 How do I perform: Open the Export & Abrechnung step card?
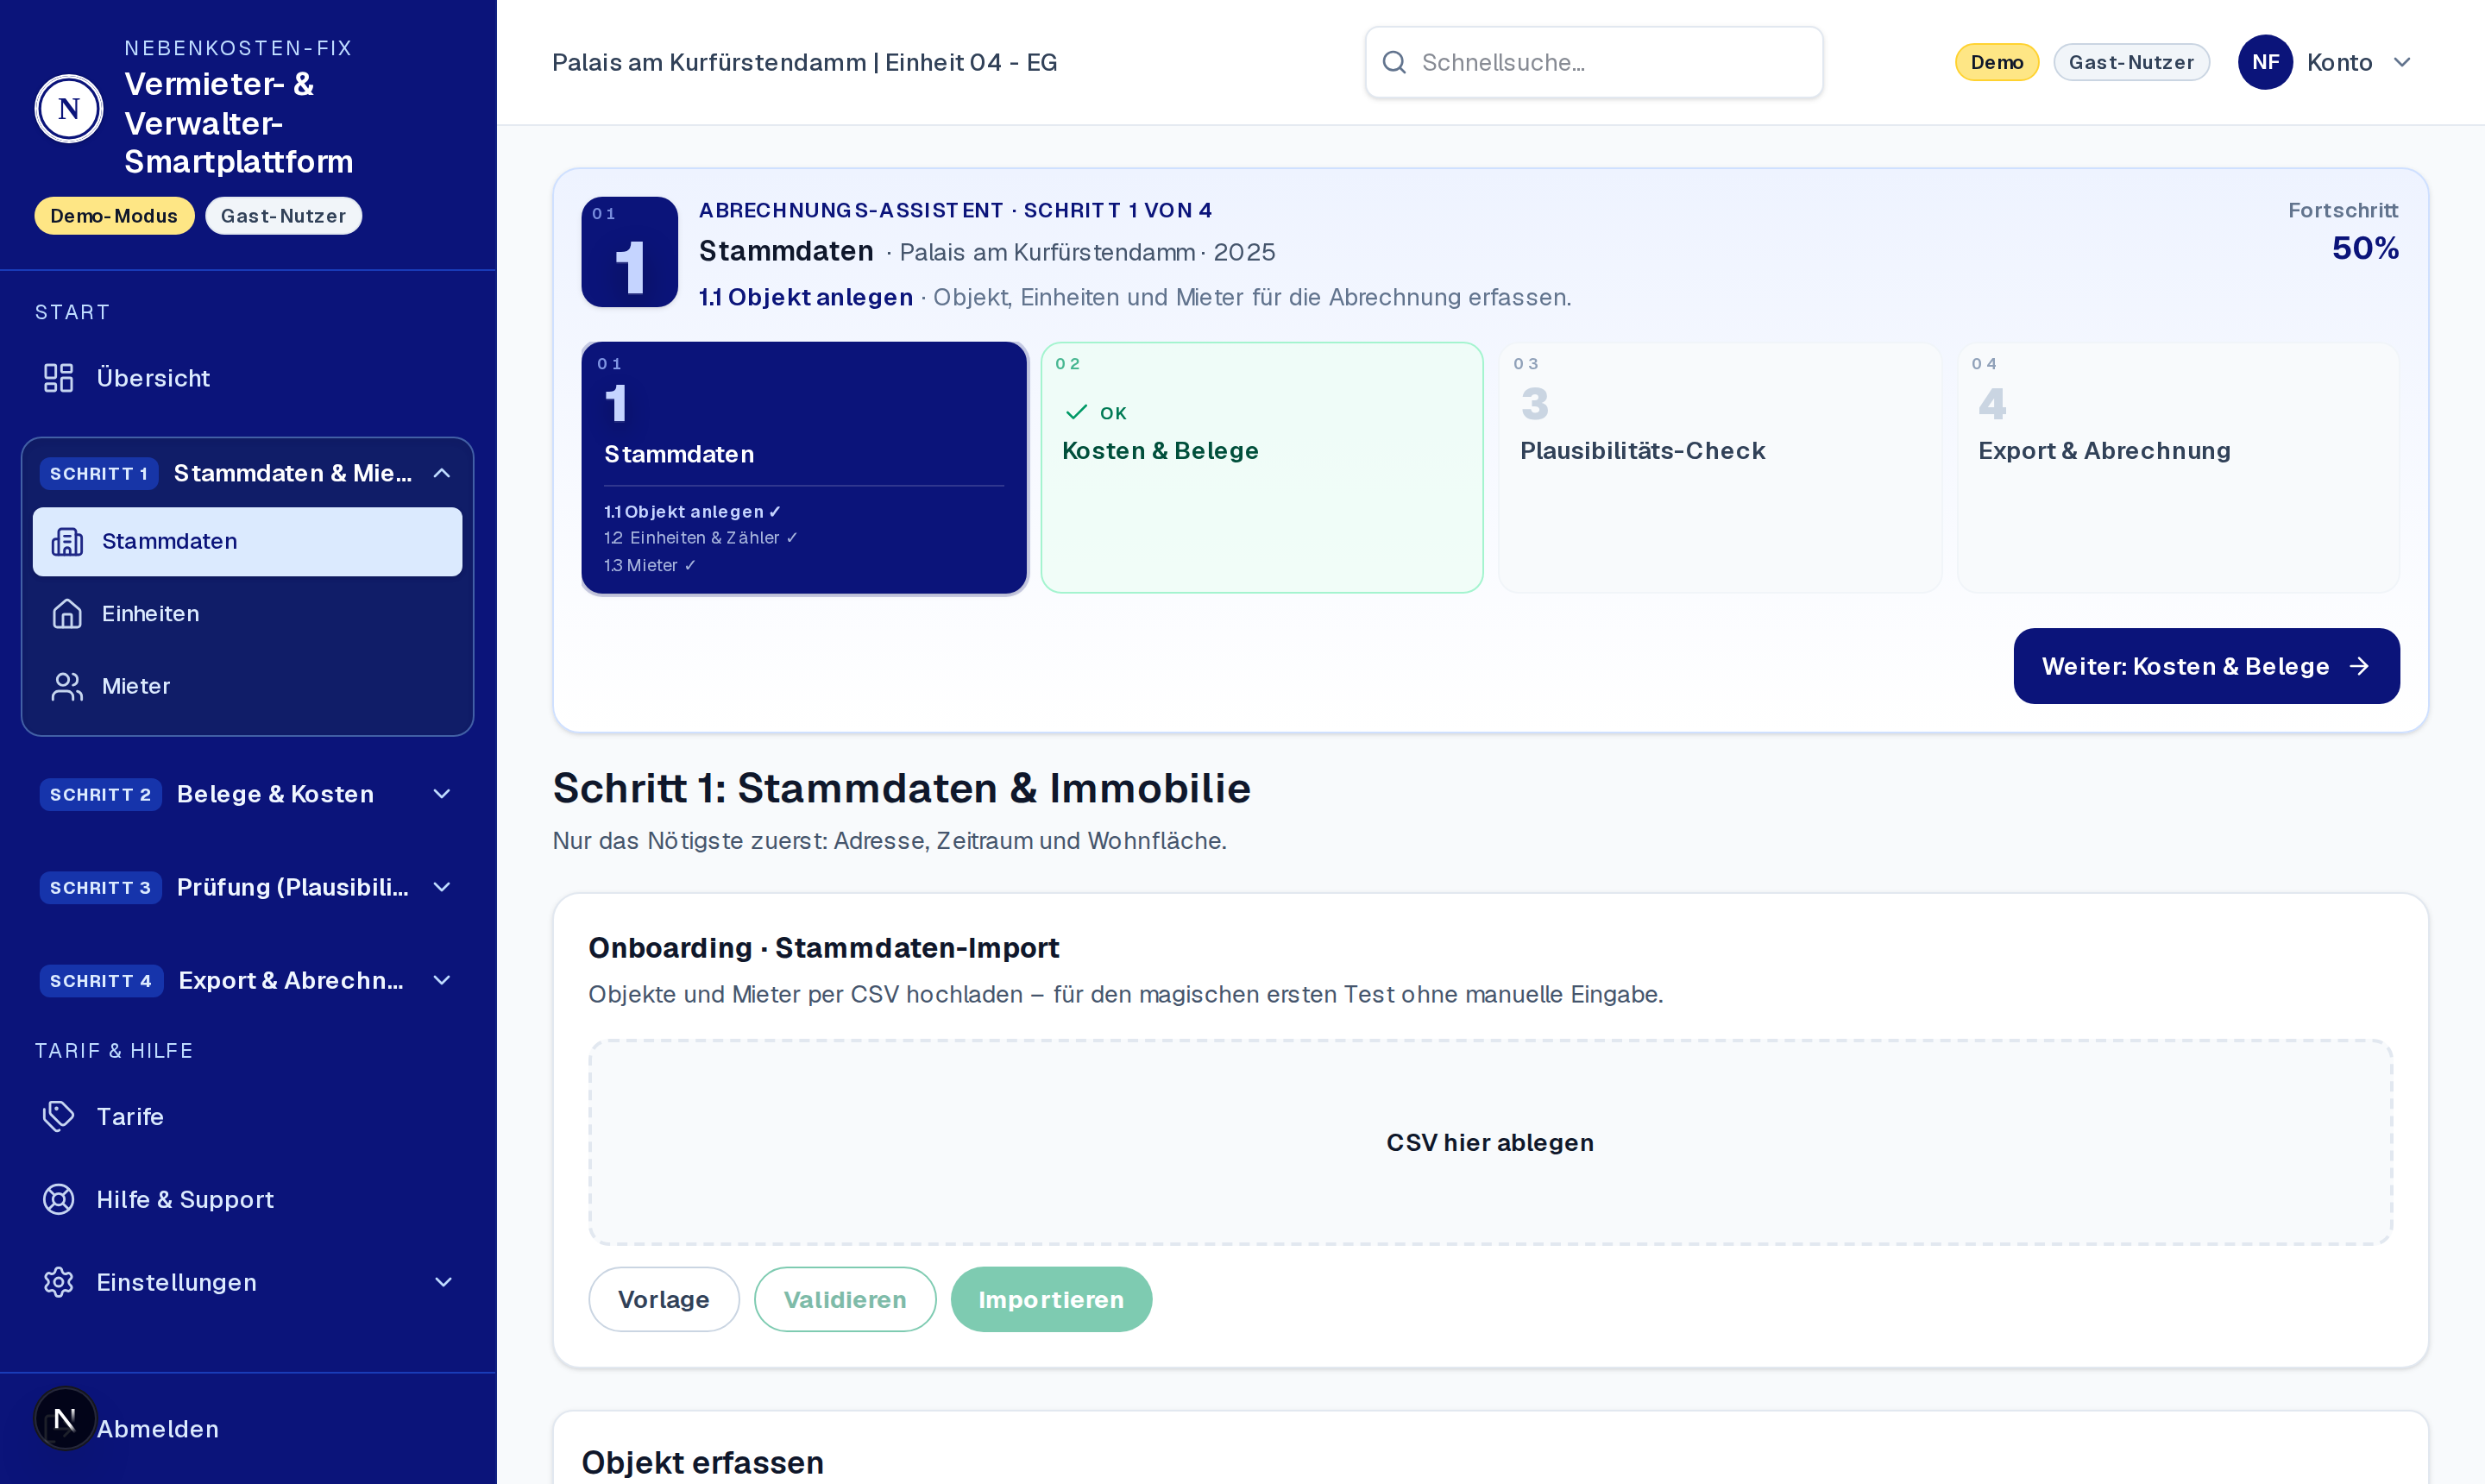[2178, 468]
